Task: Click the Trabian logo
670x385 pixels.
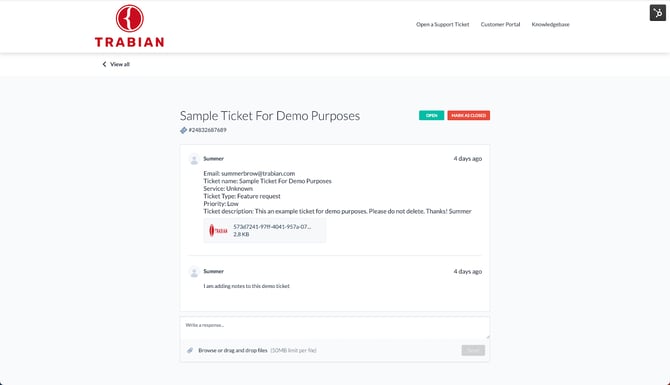Action: click(129, 26)
